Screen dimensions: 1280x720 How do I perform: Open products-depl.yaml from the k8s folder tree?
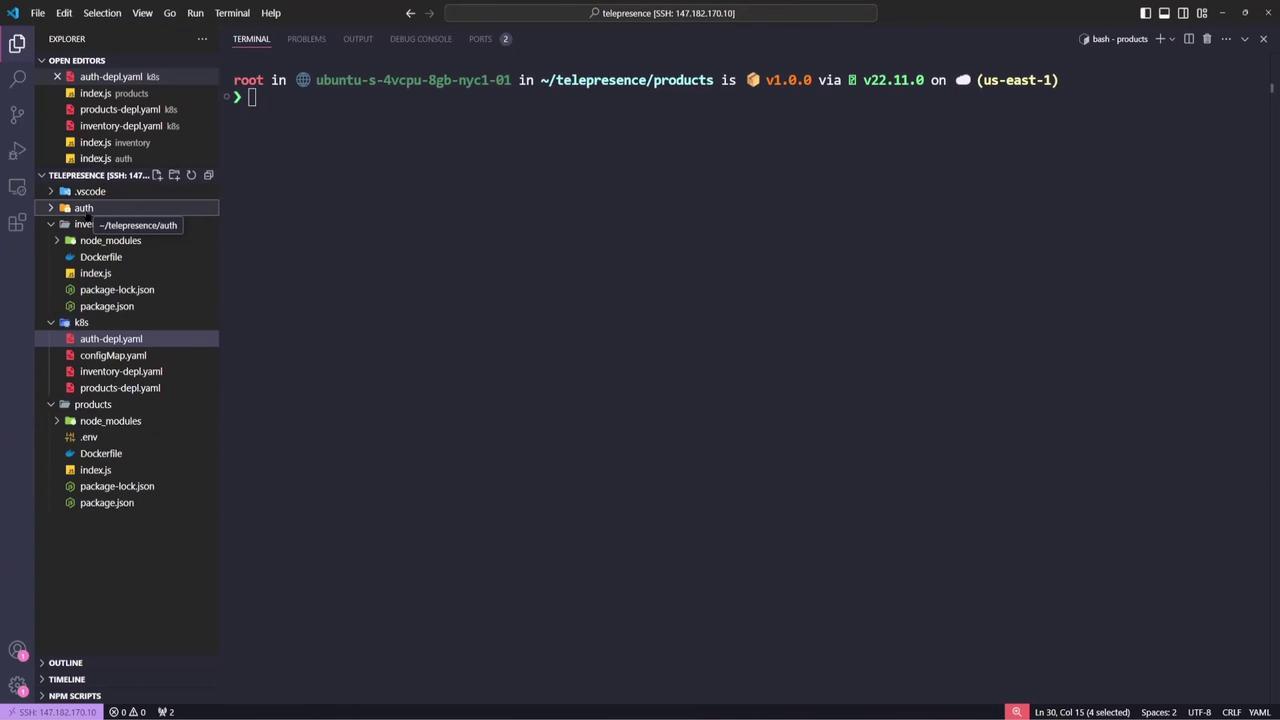pos(120,388)
